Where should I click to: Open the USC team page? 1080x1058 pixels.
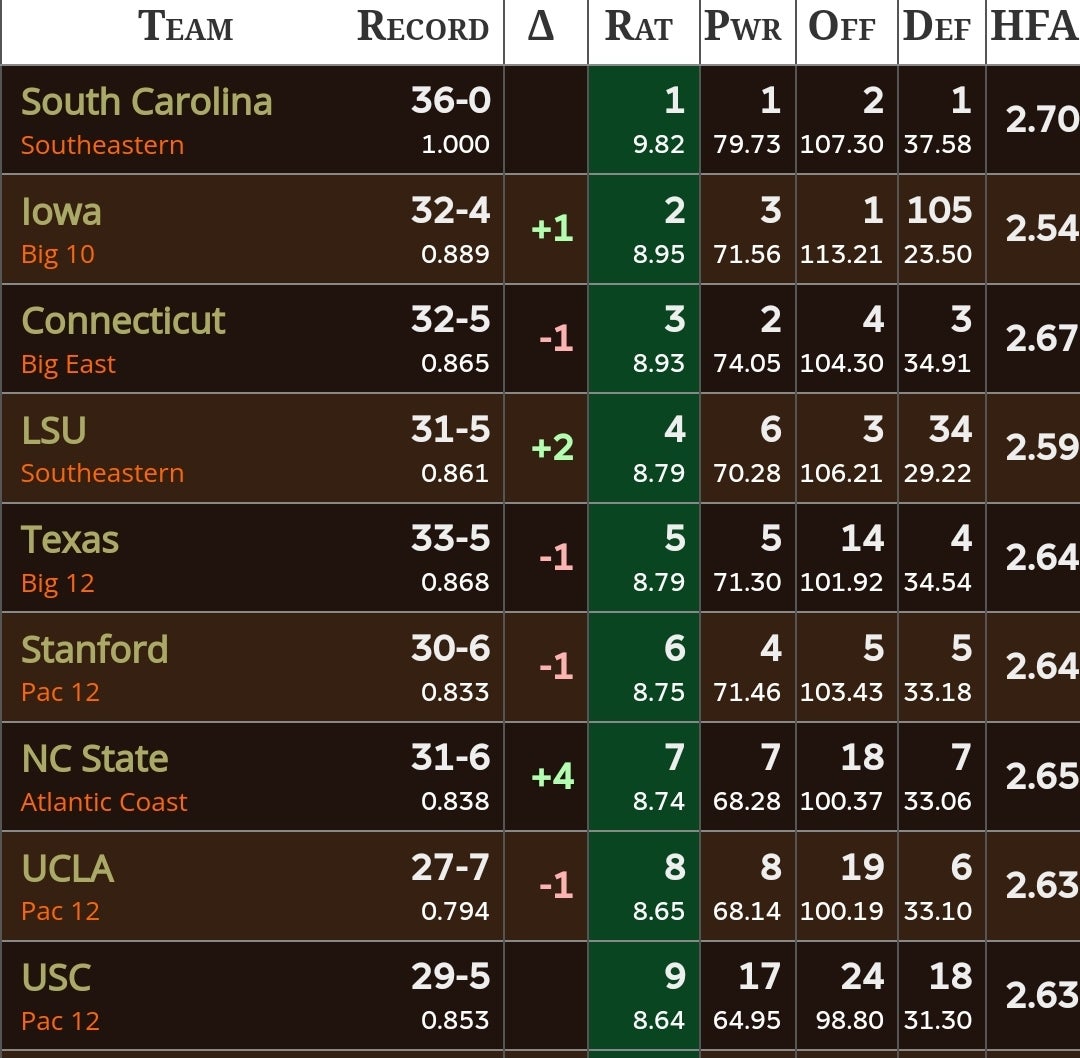point(56,978)
